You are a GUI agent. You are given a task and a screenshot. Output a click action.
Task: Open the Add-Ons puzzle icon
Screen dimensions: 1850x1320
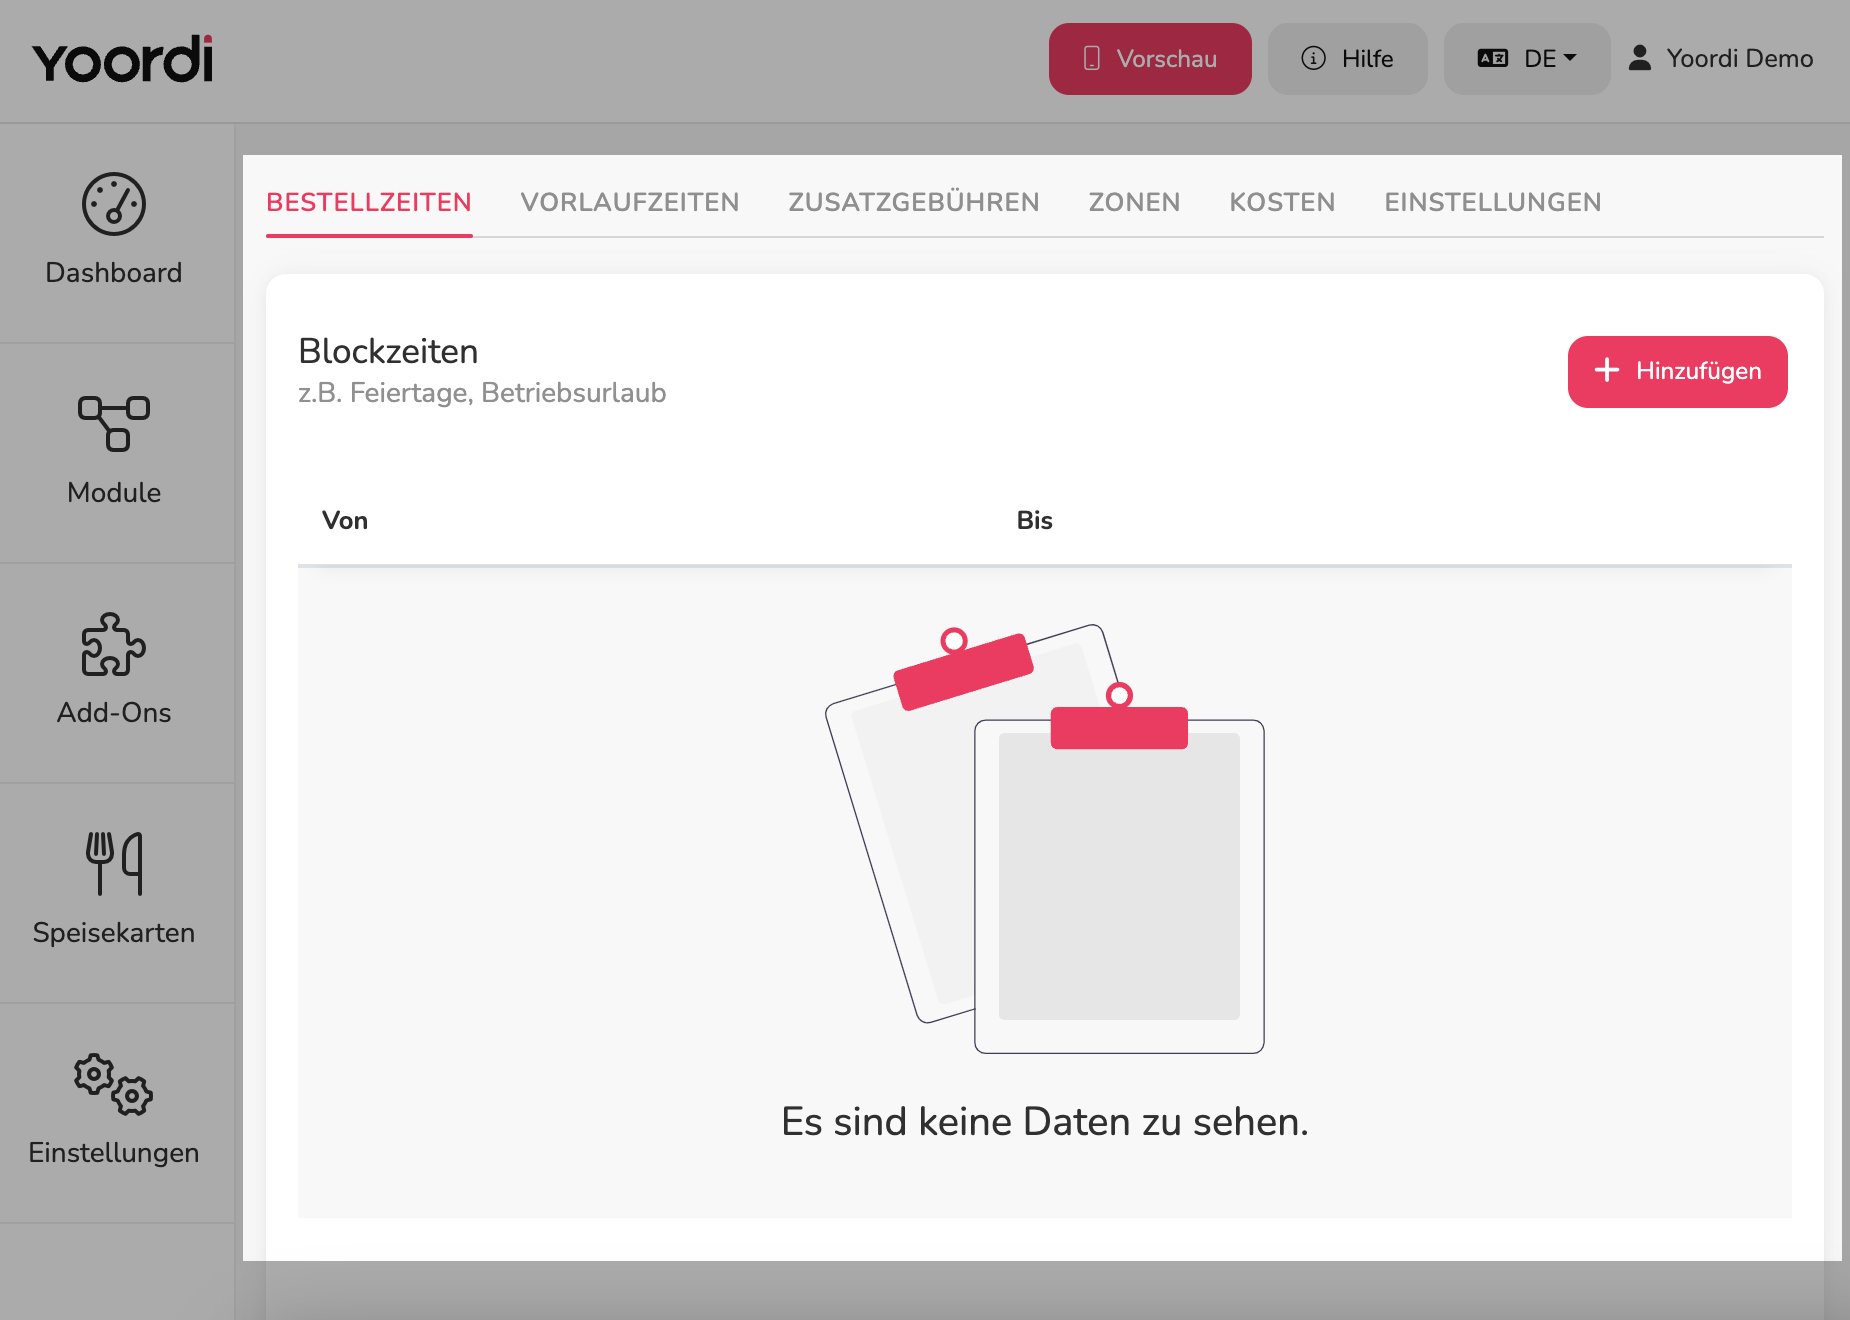pyautogui.click(x=114, y=644)
